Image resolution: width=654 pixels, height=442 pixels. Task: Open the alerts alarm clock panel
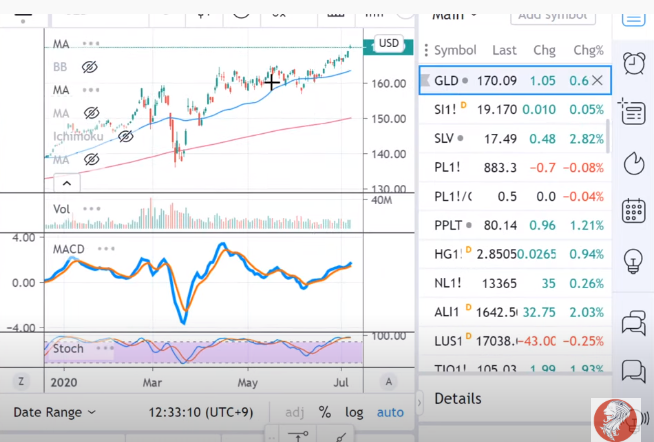coord(634,63)
